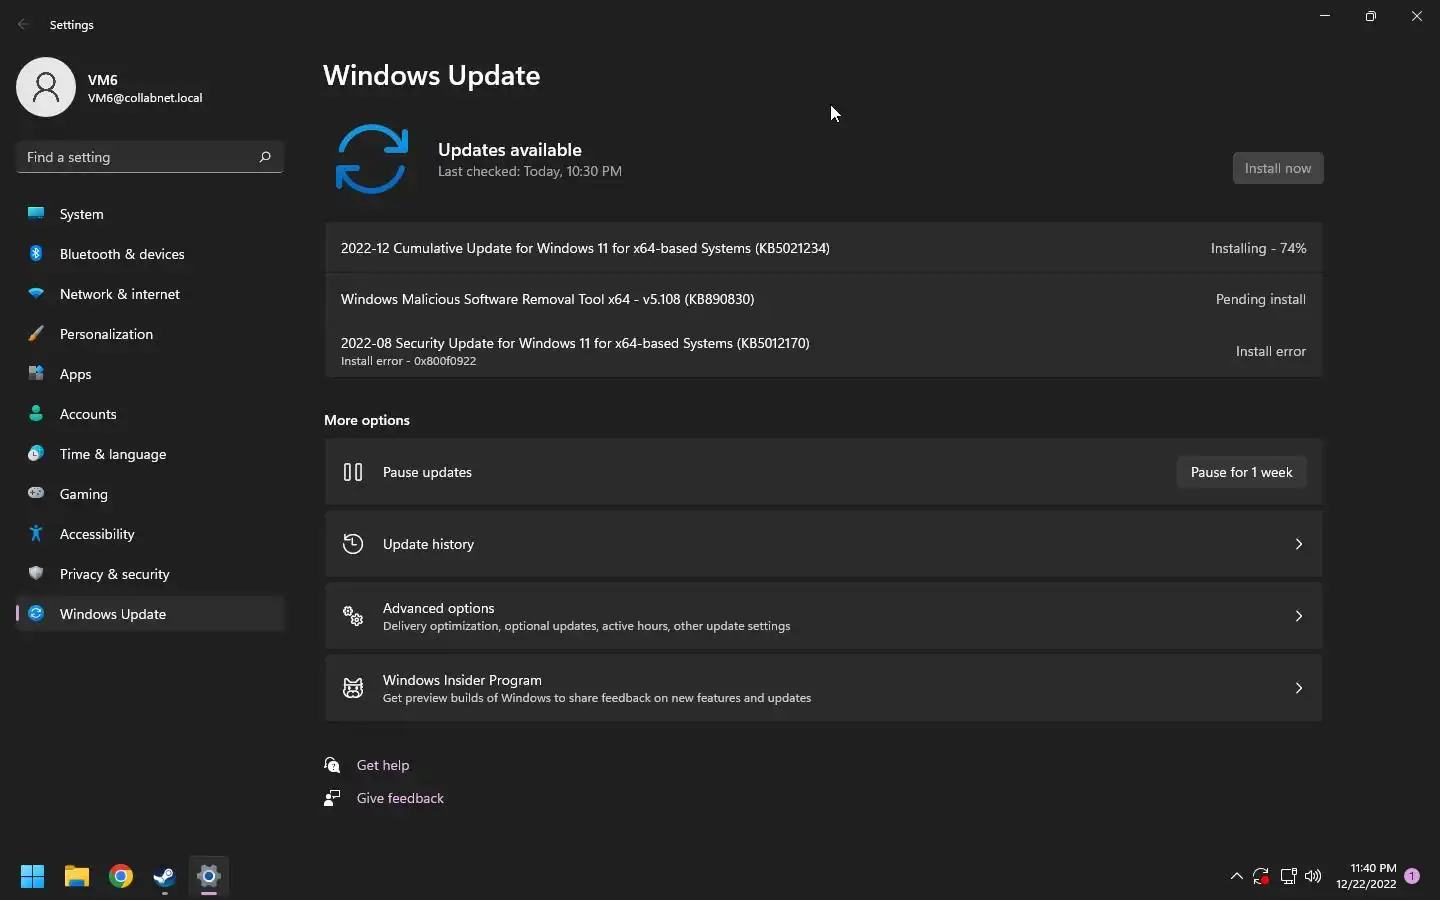Click the Update history clock icon

353,544
